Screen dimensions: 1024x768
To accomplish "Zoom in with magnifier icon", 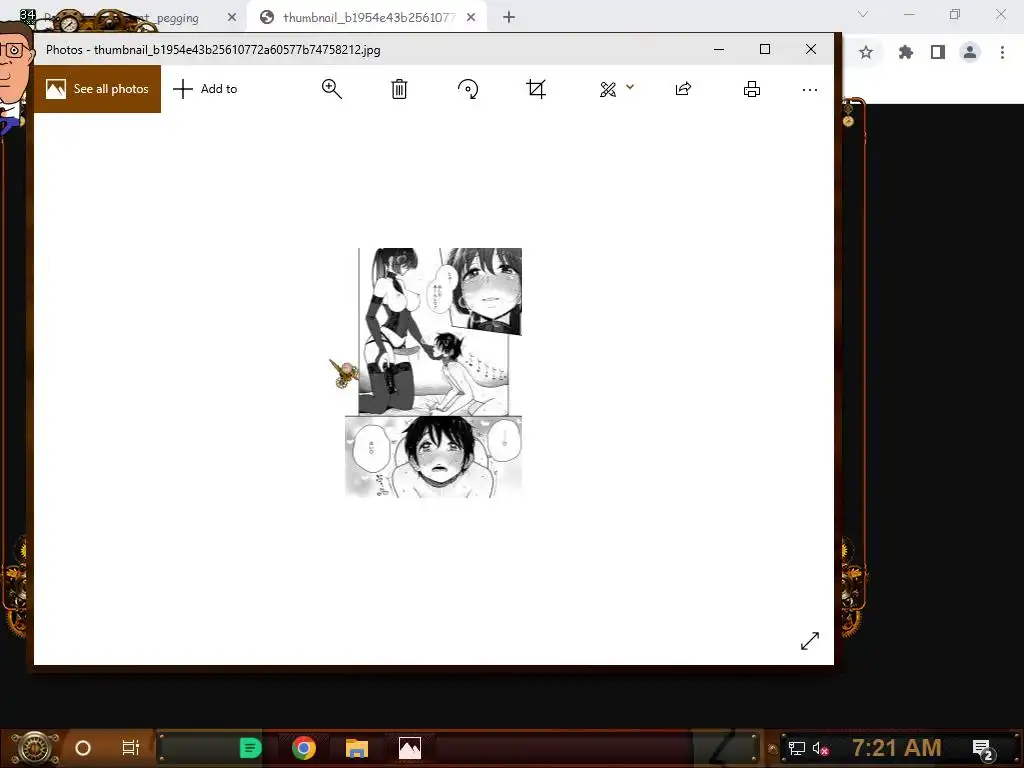I will tap(332, 89).
